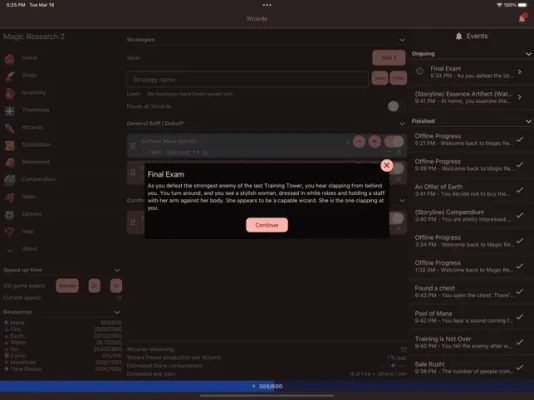Click the Slot 1 save button
The width and height of the screenshot is (534, 400).
click(x=389, y=58)
